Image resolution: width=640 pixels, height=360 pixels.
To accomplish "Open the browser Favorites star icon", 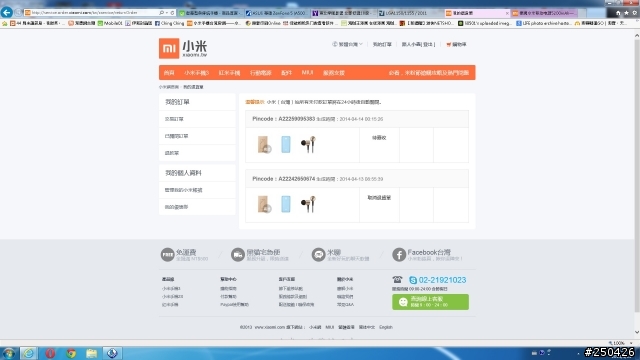I will tap(626, 13).
